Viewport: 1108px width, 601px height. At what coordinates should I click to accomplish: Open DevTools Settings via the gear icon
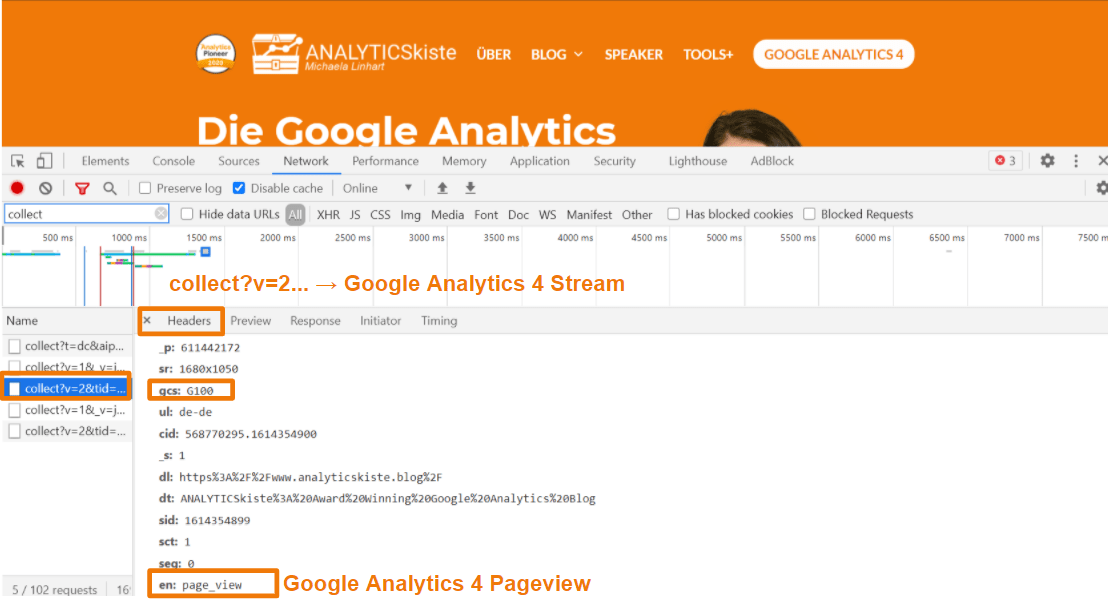[x=1046, y=161]
